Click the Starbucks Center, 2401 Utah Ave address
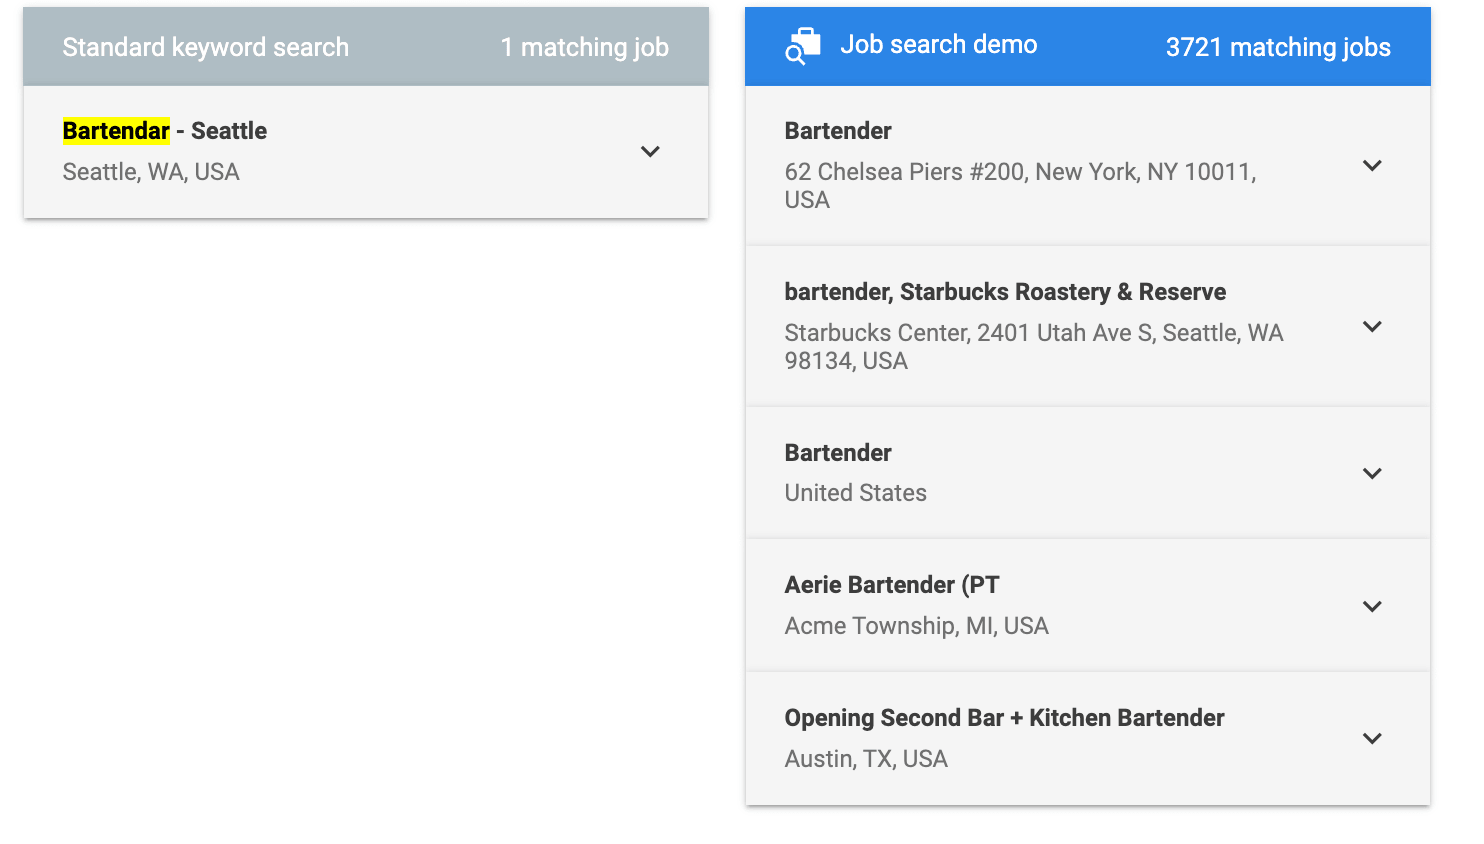The height and width of the screenshot is (844, 1484). click(1033, 334)
